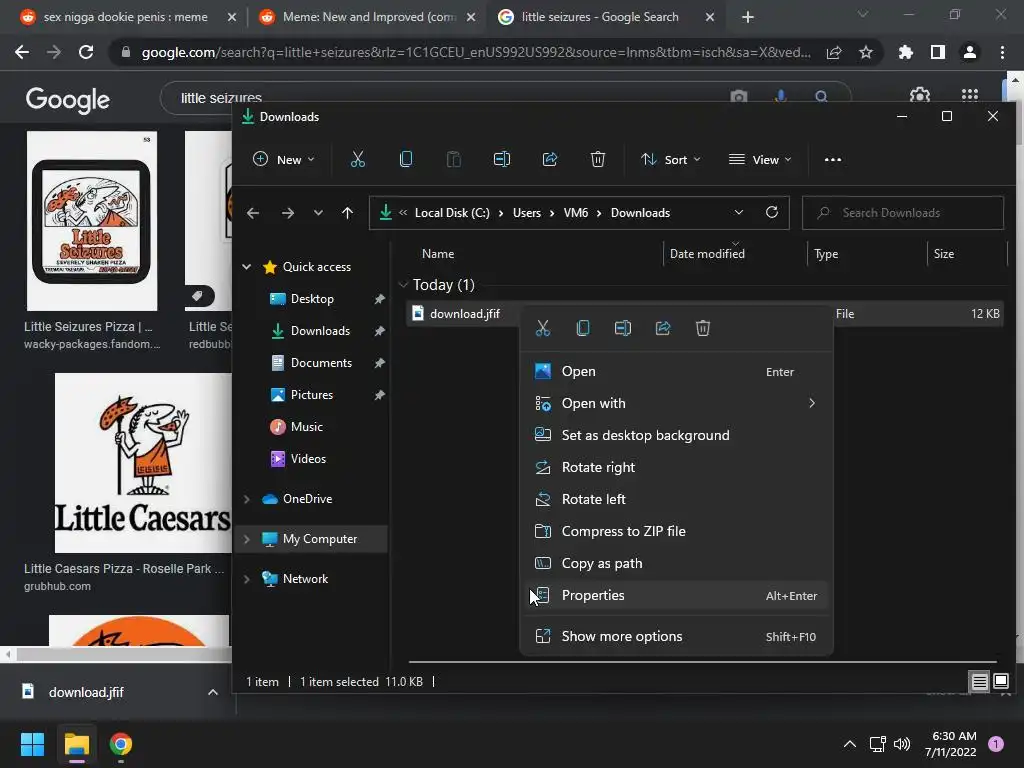Click the Search Downloads field
Viewport: 1024px width, 768px height.
(x=903, y=213)
